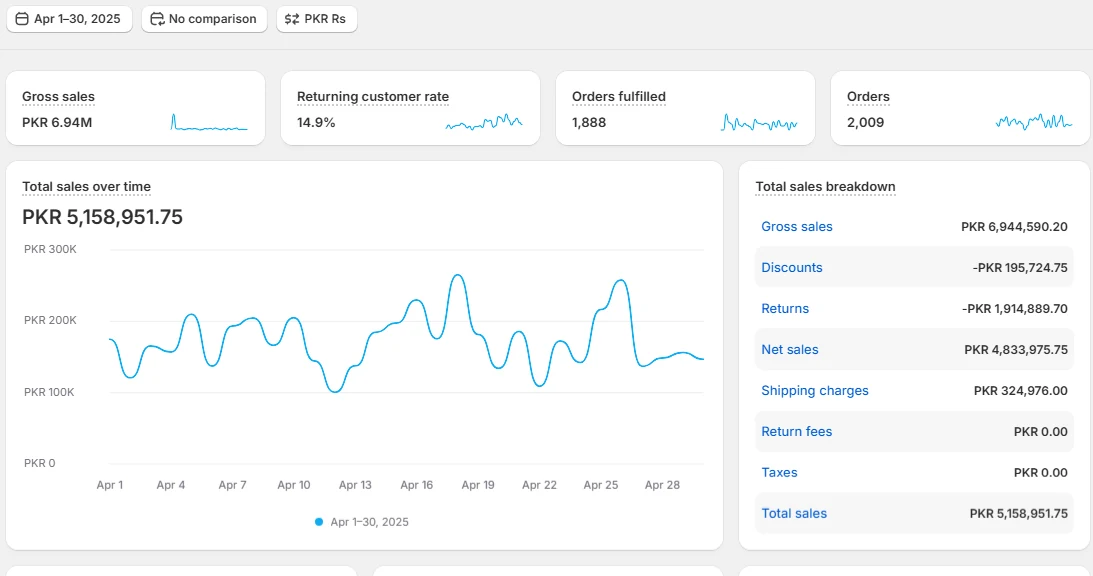Click the -PKR 1,914,889.70 returns amount
Viewport: 1093px width, 576px height.
click(x=1015, y=309)
